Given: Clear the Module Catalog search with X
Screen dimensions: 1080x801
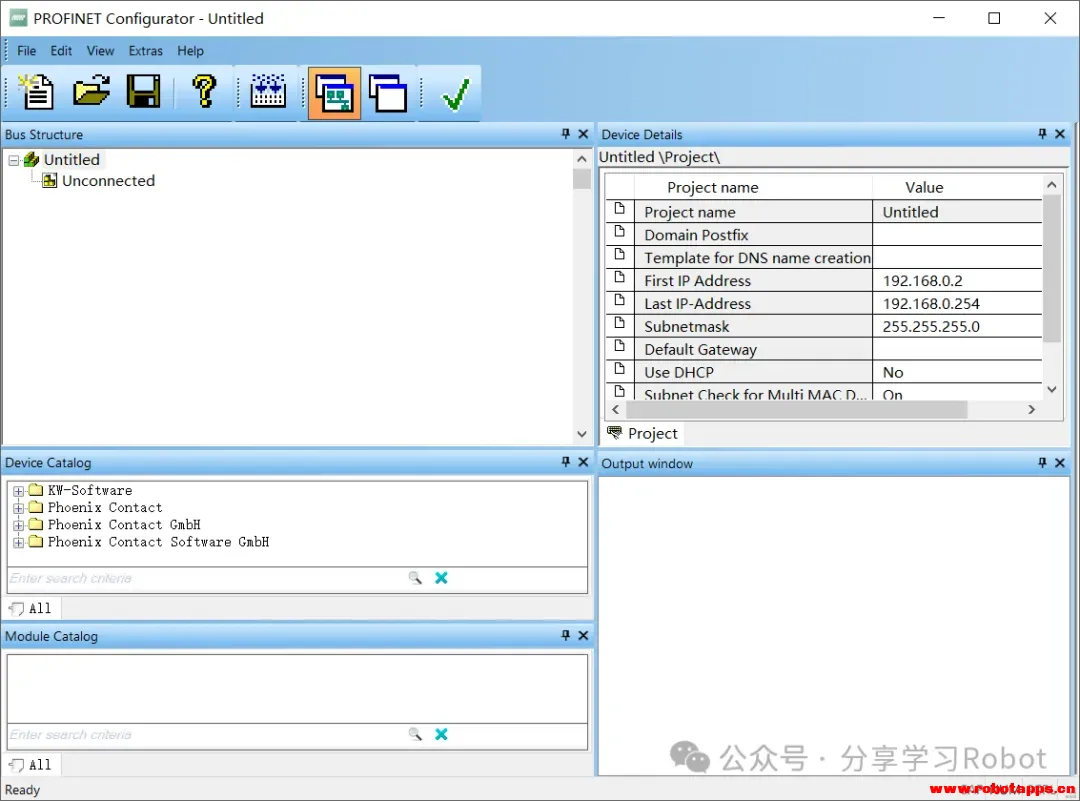Looking at the screenshot, I should point(442,734).
